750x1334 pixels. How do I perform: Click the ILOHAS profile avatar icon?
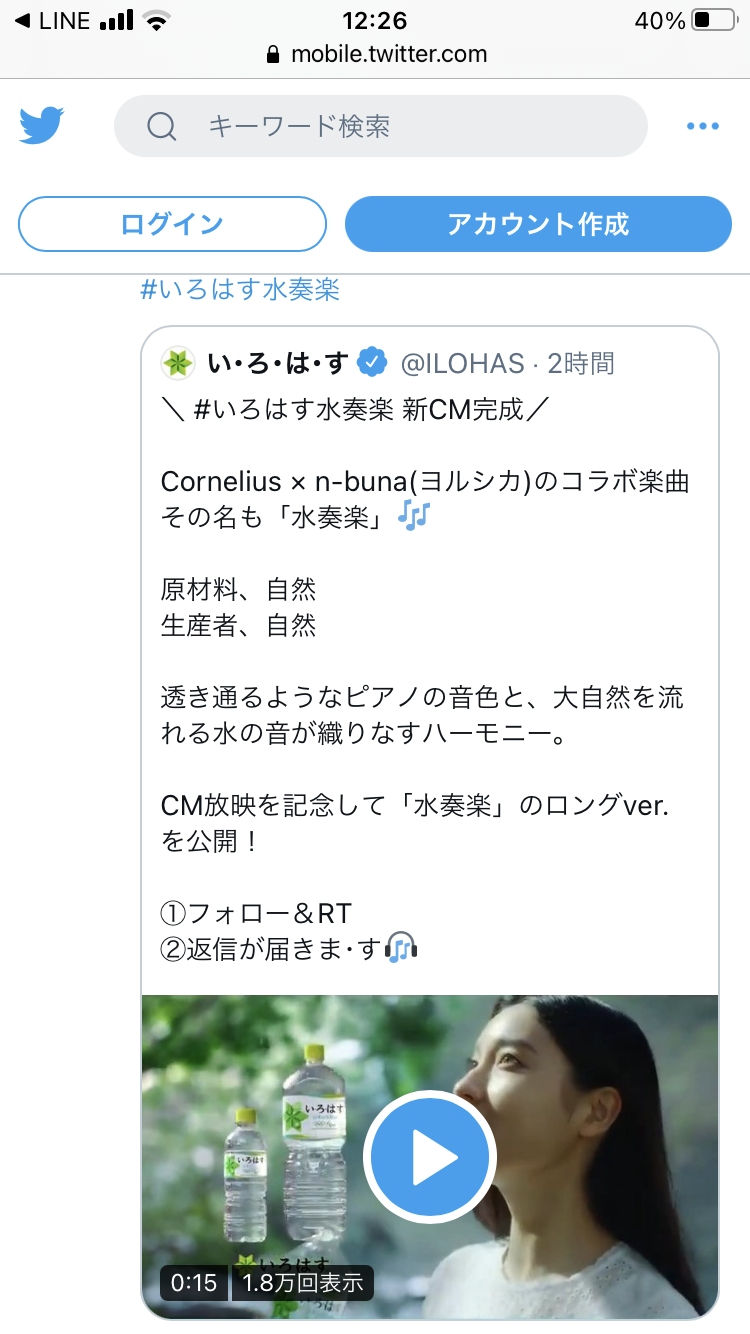[178, 363]
